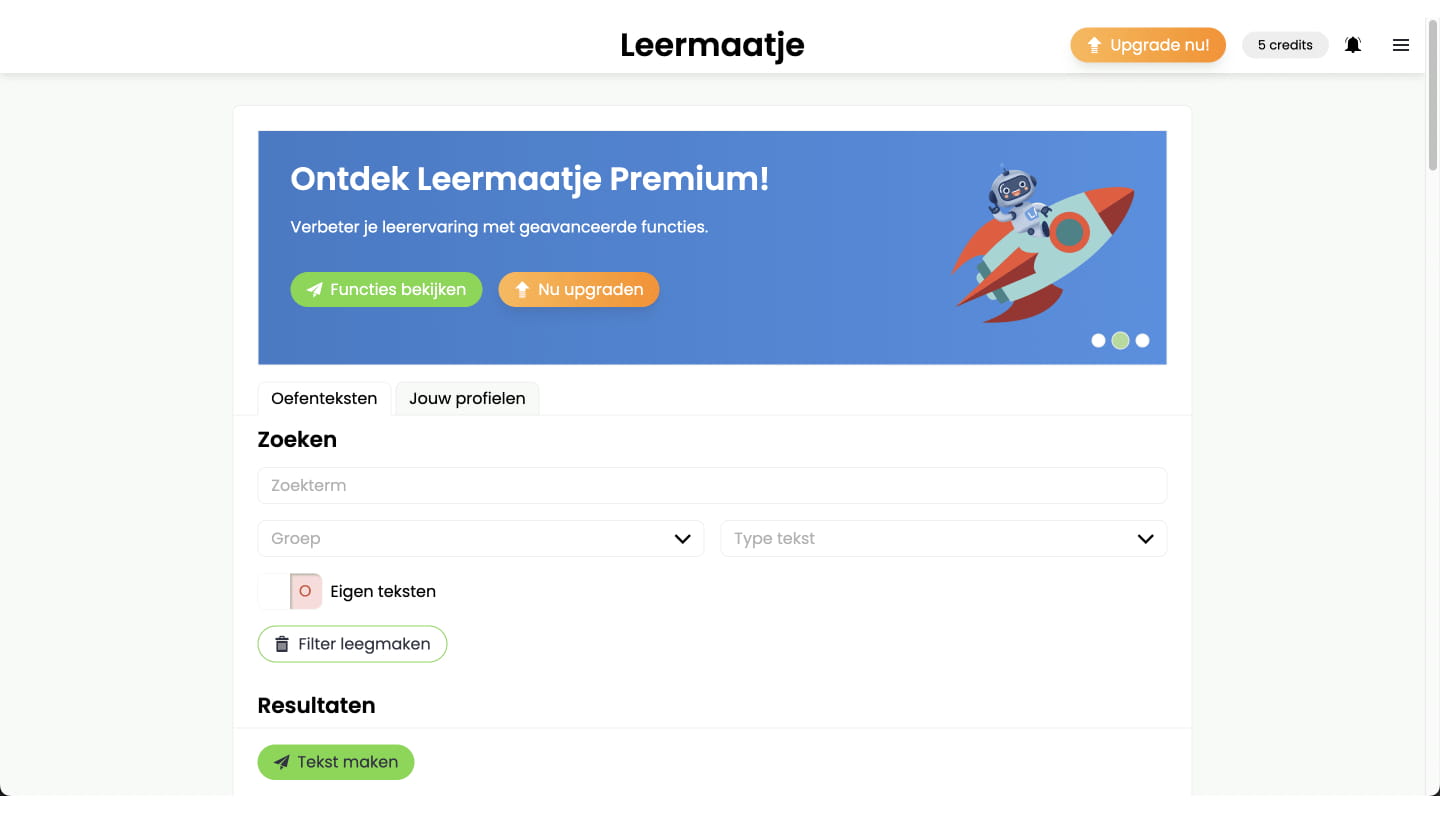Click the paper plane icon on Functies bekijken
Screen dimensions: 1440x813
[x=315, y=290]
